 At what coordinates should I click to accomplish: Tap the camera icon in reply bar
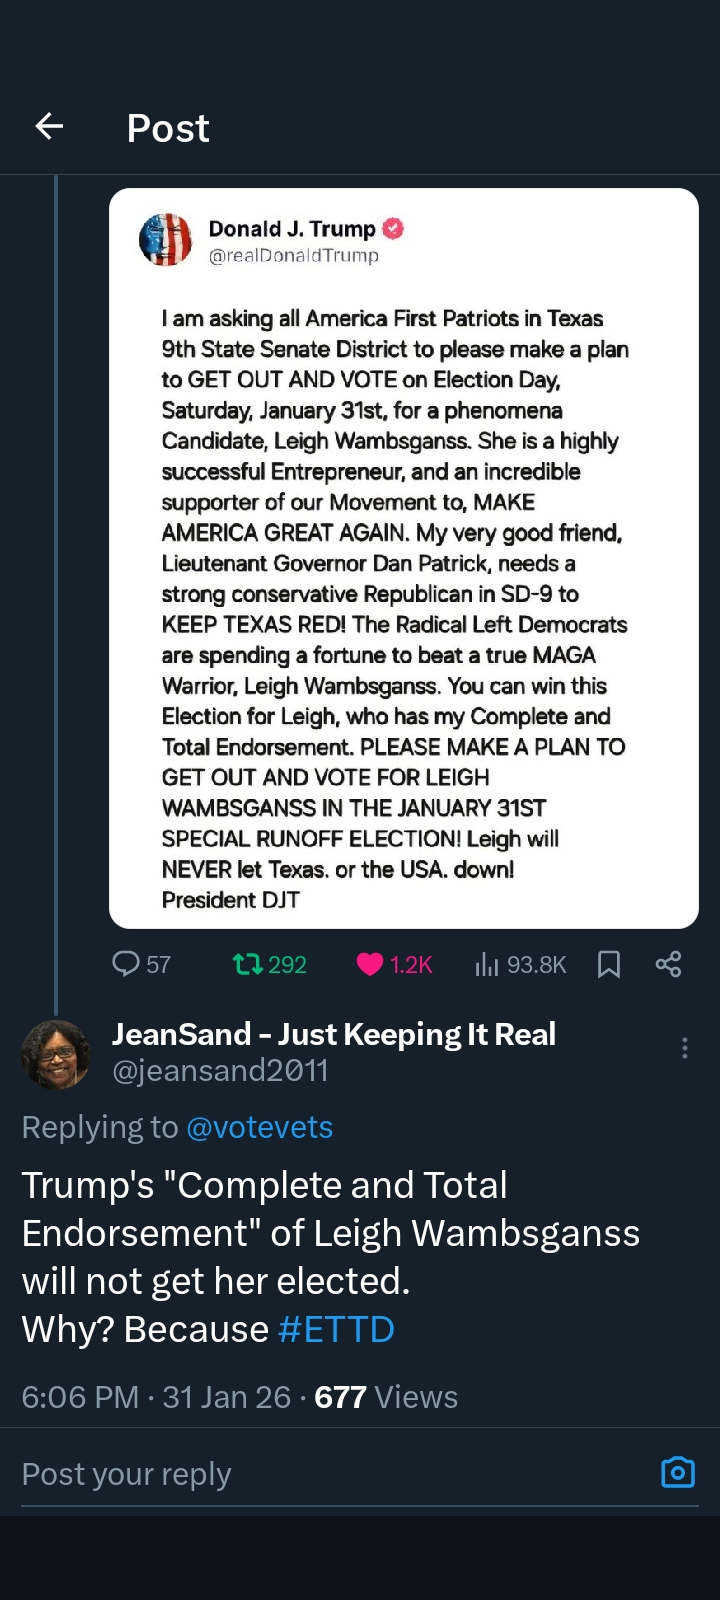coord(677,1473)
